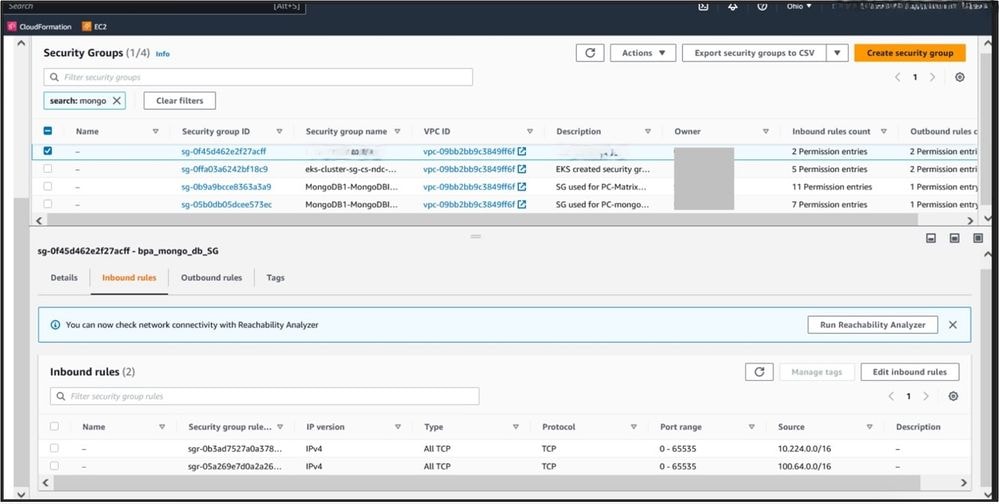
Task: Open Inbound rules table preferences gear
Action: click(953, 396)
